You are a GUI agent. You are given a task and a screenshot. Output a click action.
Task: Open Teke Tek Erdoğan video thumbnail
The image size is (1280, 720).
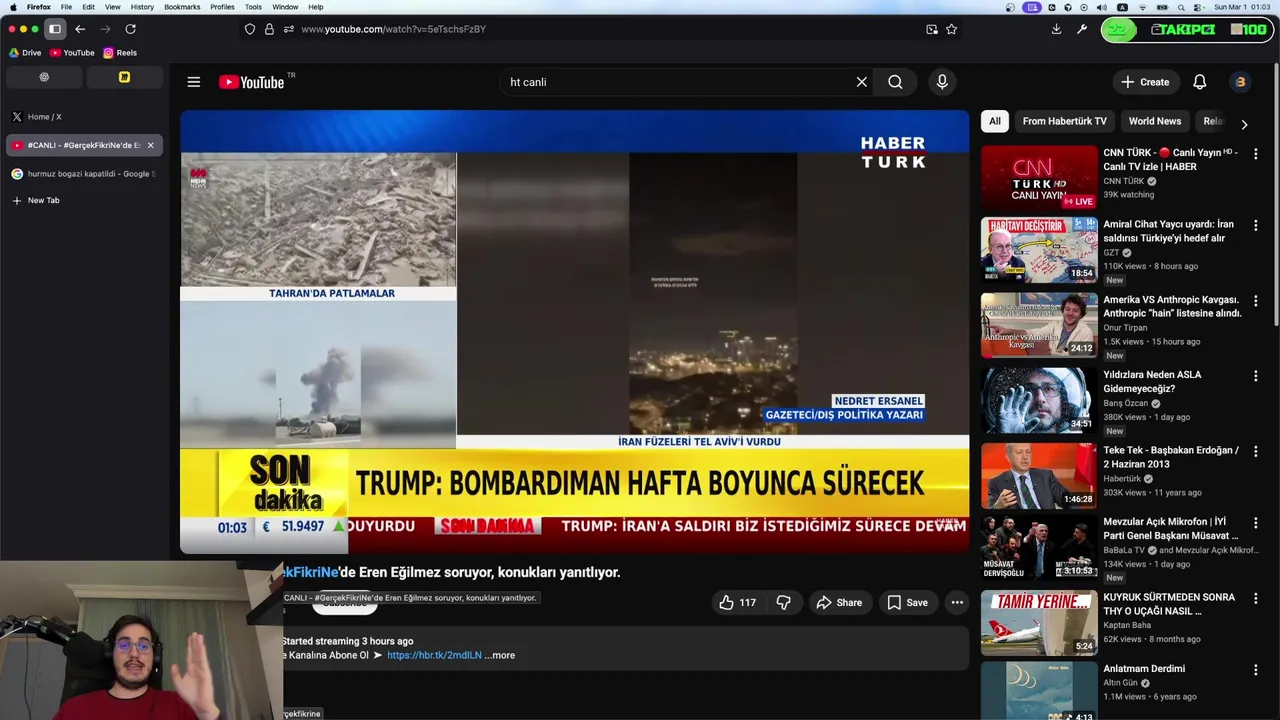[1039, 476]
